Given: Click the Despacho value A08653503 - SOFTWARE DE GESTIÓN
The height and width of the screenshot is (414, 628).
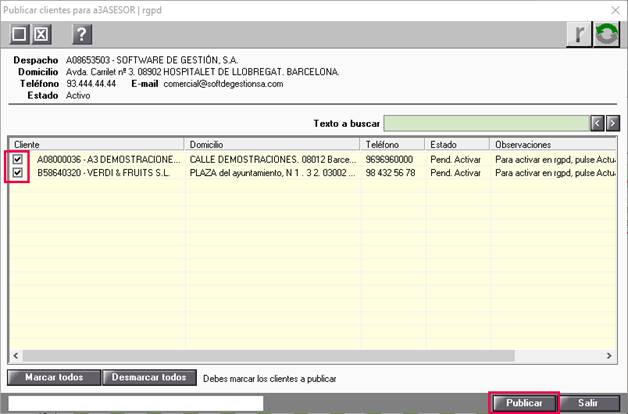Looking at the screenshot, I should (x=152, y=60).
